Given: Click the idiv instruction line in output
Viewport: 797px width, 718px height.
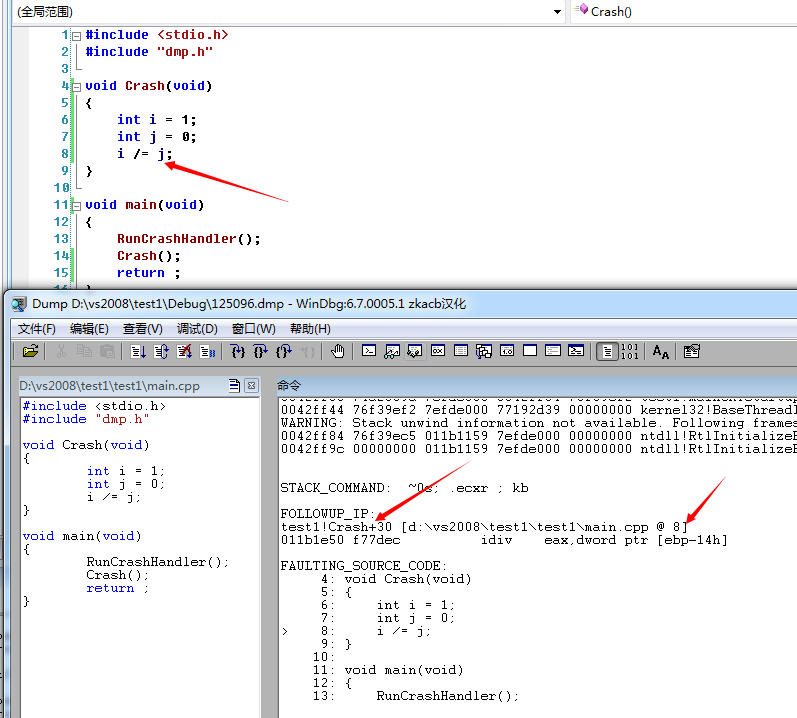Looking at the screenshot, I should click(504, 540).
